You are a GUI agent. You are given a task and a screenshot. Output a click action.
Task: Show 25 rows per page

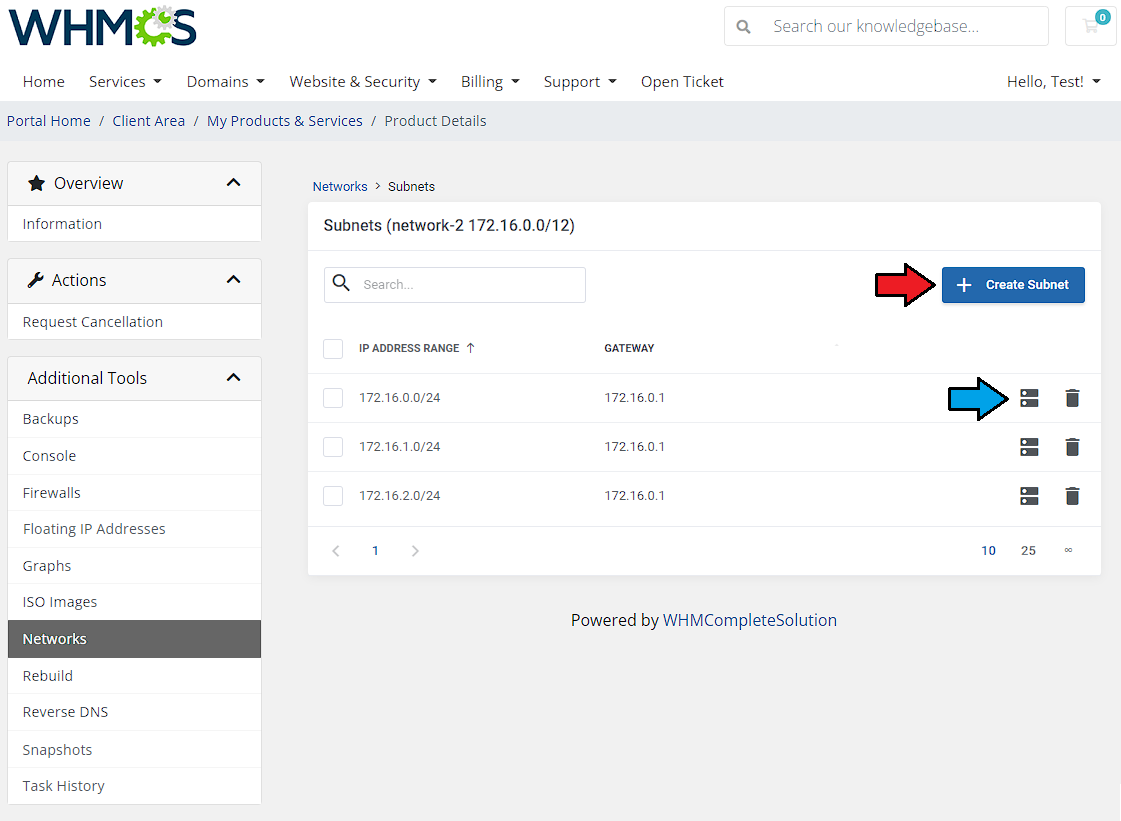point(1028,551)
